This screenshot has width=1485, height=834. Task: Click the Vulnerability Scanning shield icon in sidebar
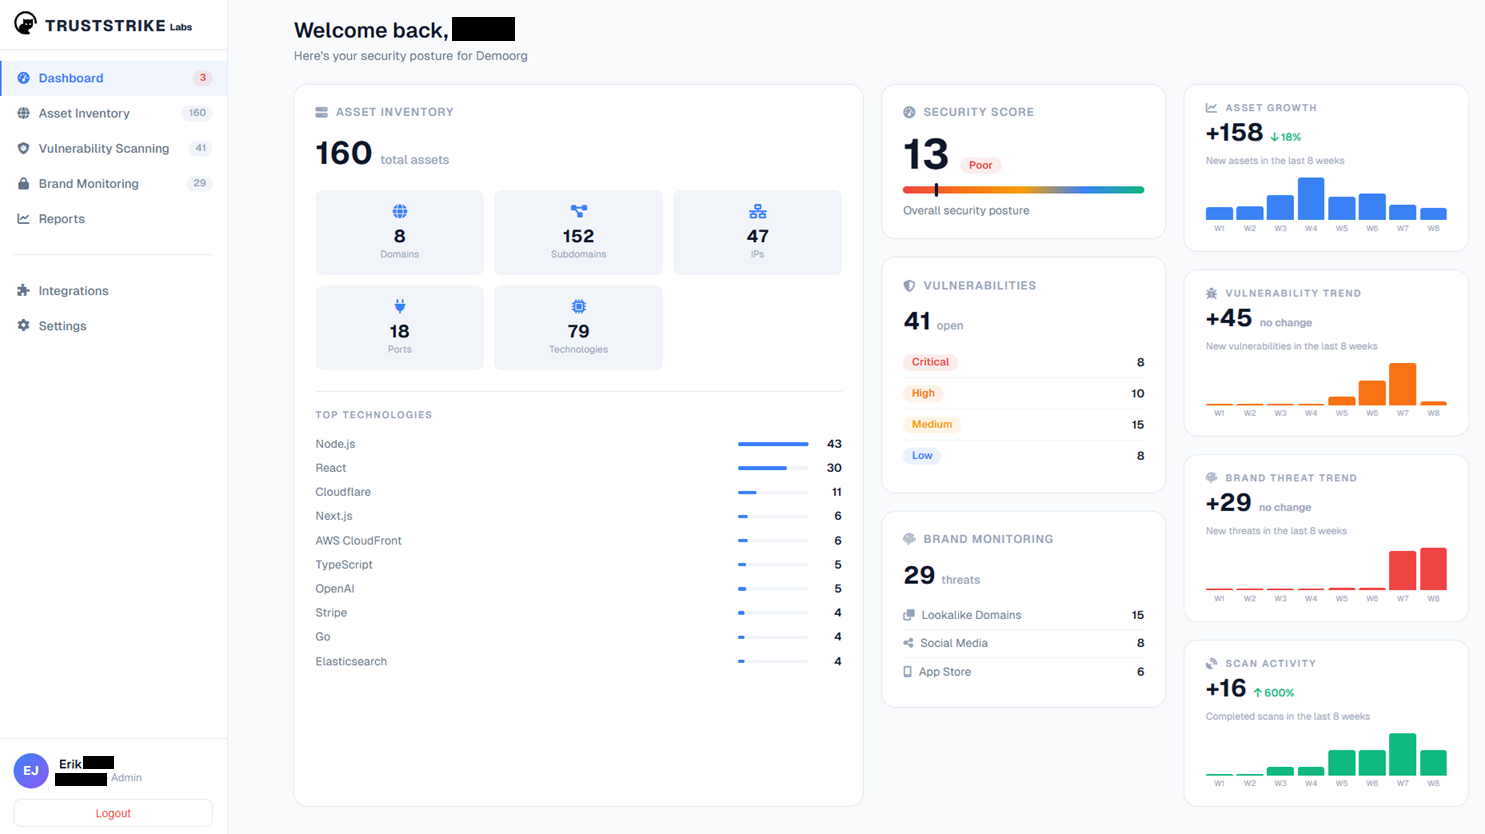pyautogui.click(x=23, y=148)
